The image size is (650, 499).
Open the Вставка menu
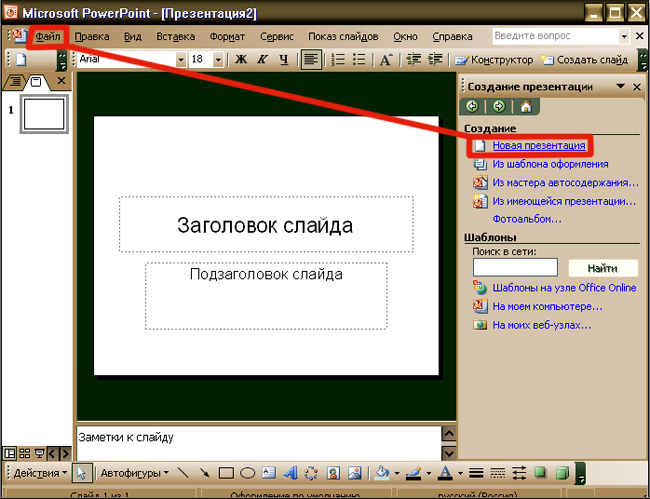tap(175, 36)
